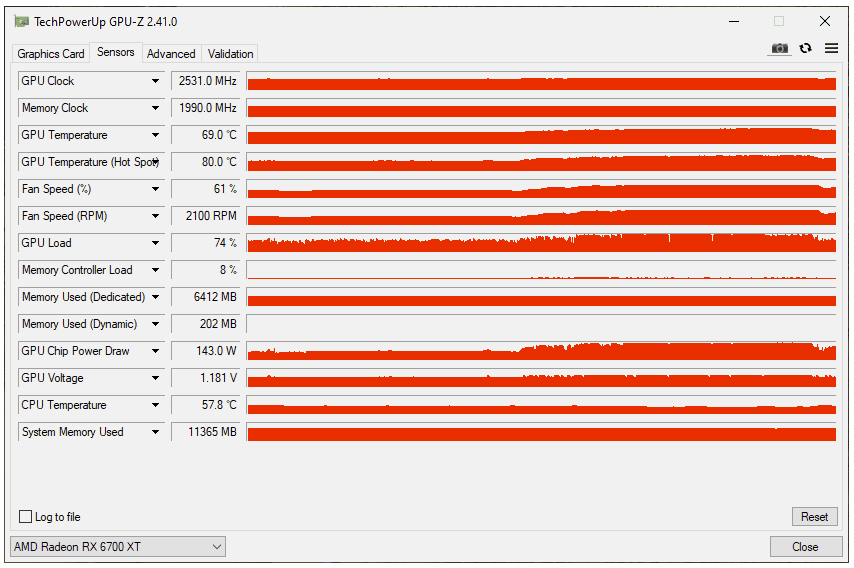
Task: Open the GPU Temperature dropdown arrow
Action: pyautogui.click(x=155, y=135)
